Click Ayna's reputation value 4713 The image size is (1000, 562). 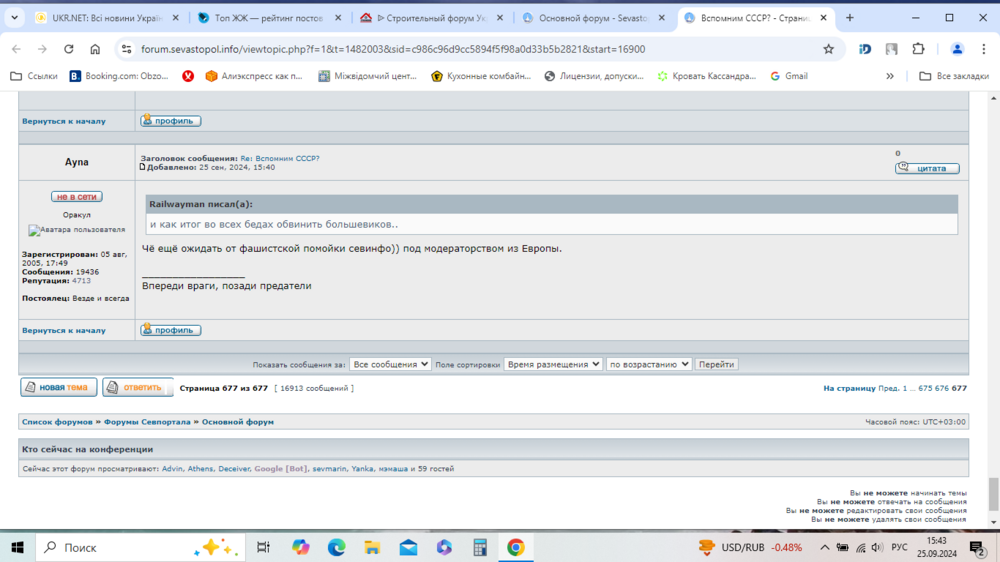point(82,281)
